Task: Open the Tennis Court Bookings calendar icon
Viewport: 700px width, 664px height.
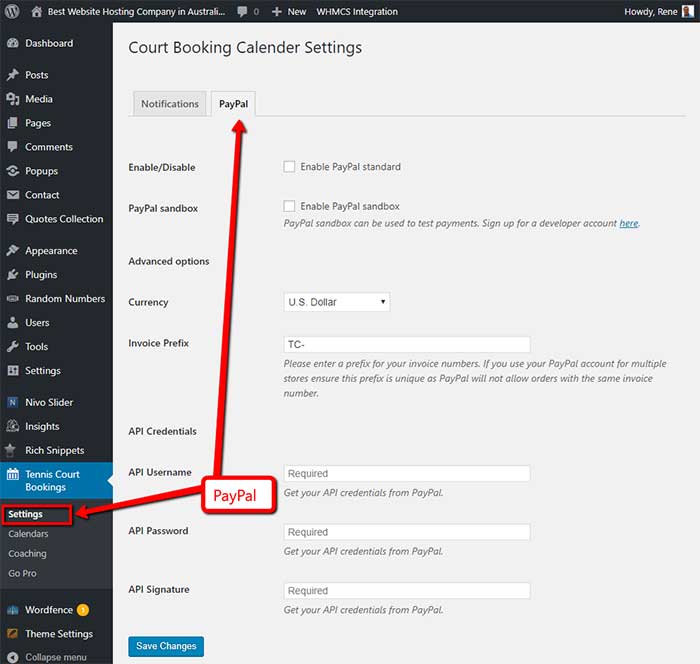Action: click(x=13, y=474)
